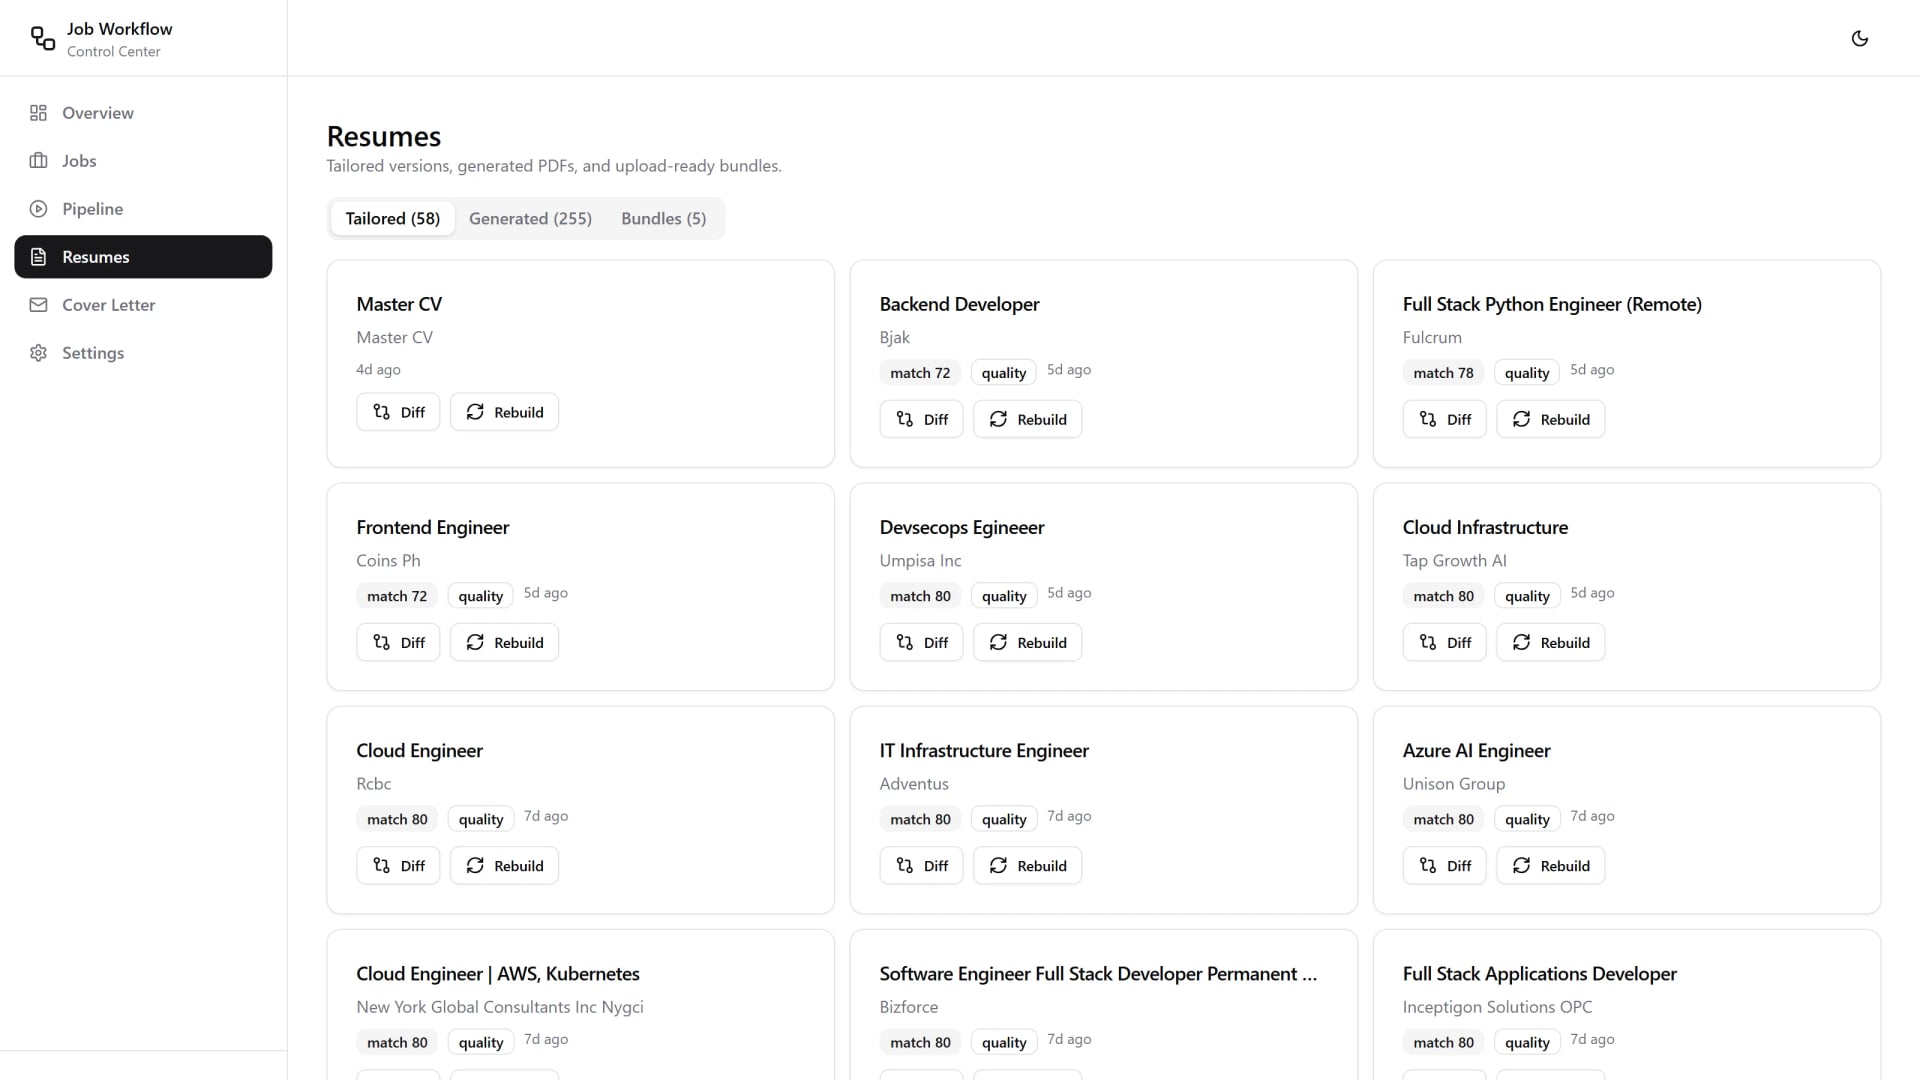Open the Full Stack Python Engineer (Remote) title

1552,304
